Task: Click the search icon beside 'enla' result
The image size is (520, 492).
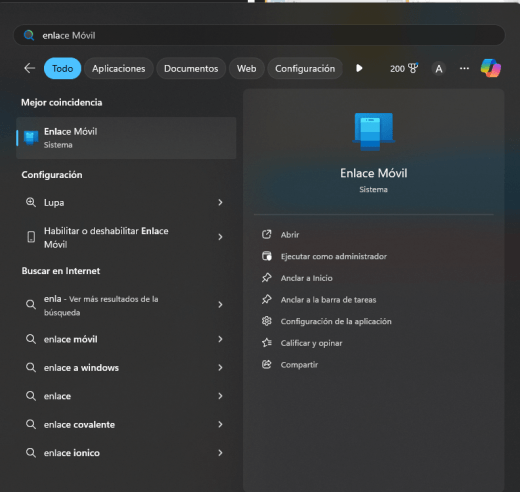Action: tap(31, 305)
